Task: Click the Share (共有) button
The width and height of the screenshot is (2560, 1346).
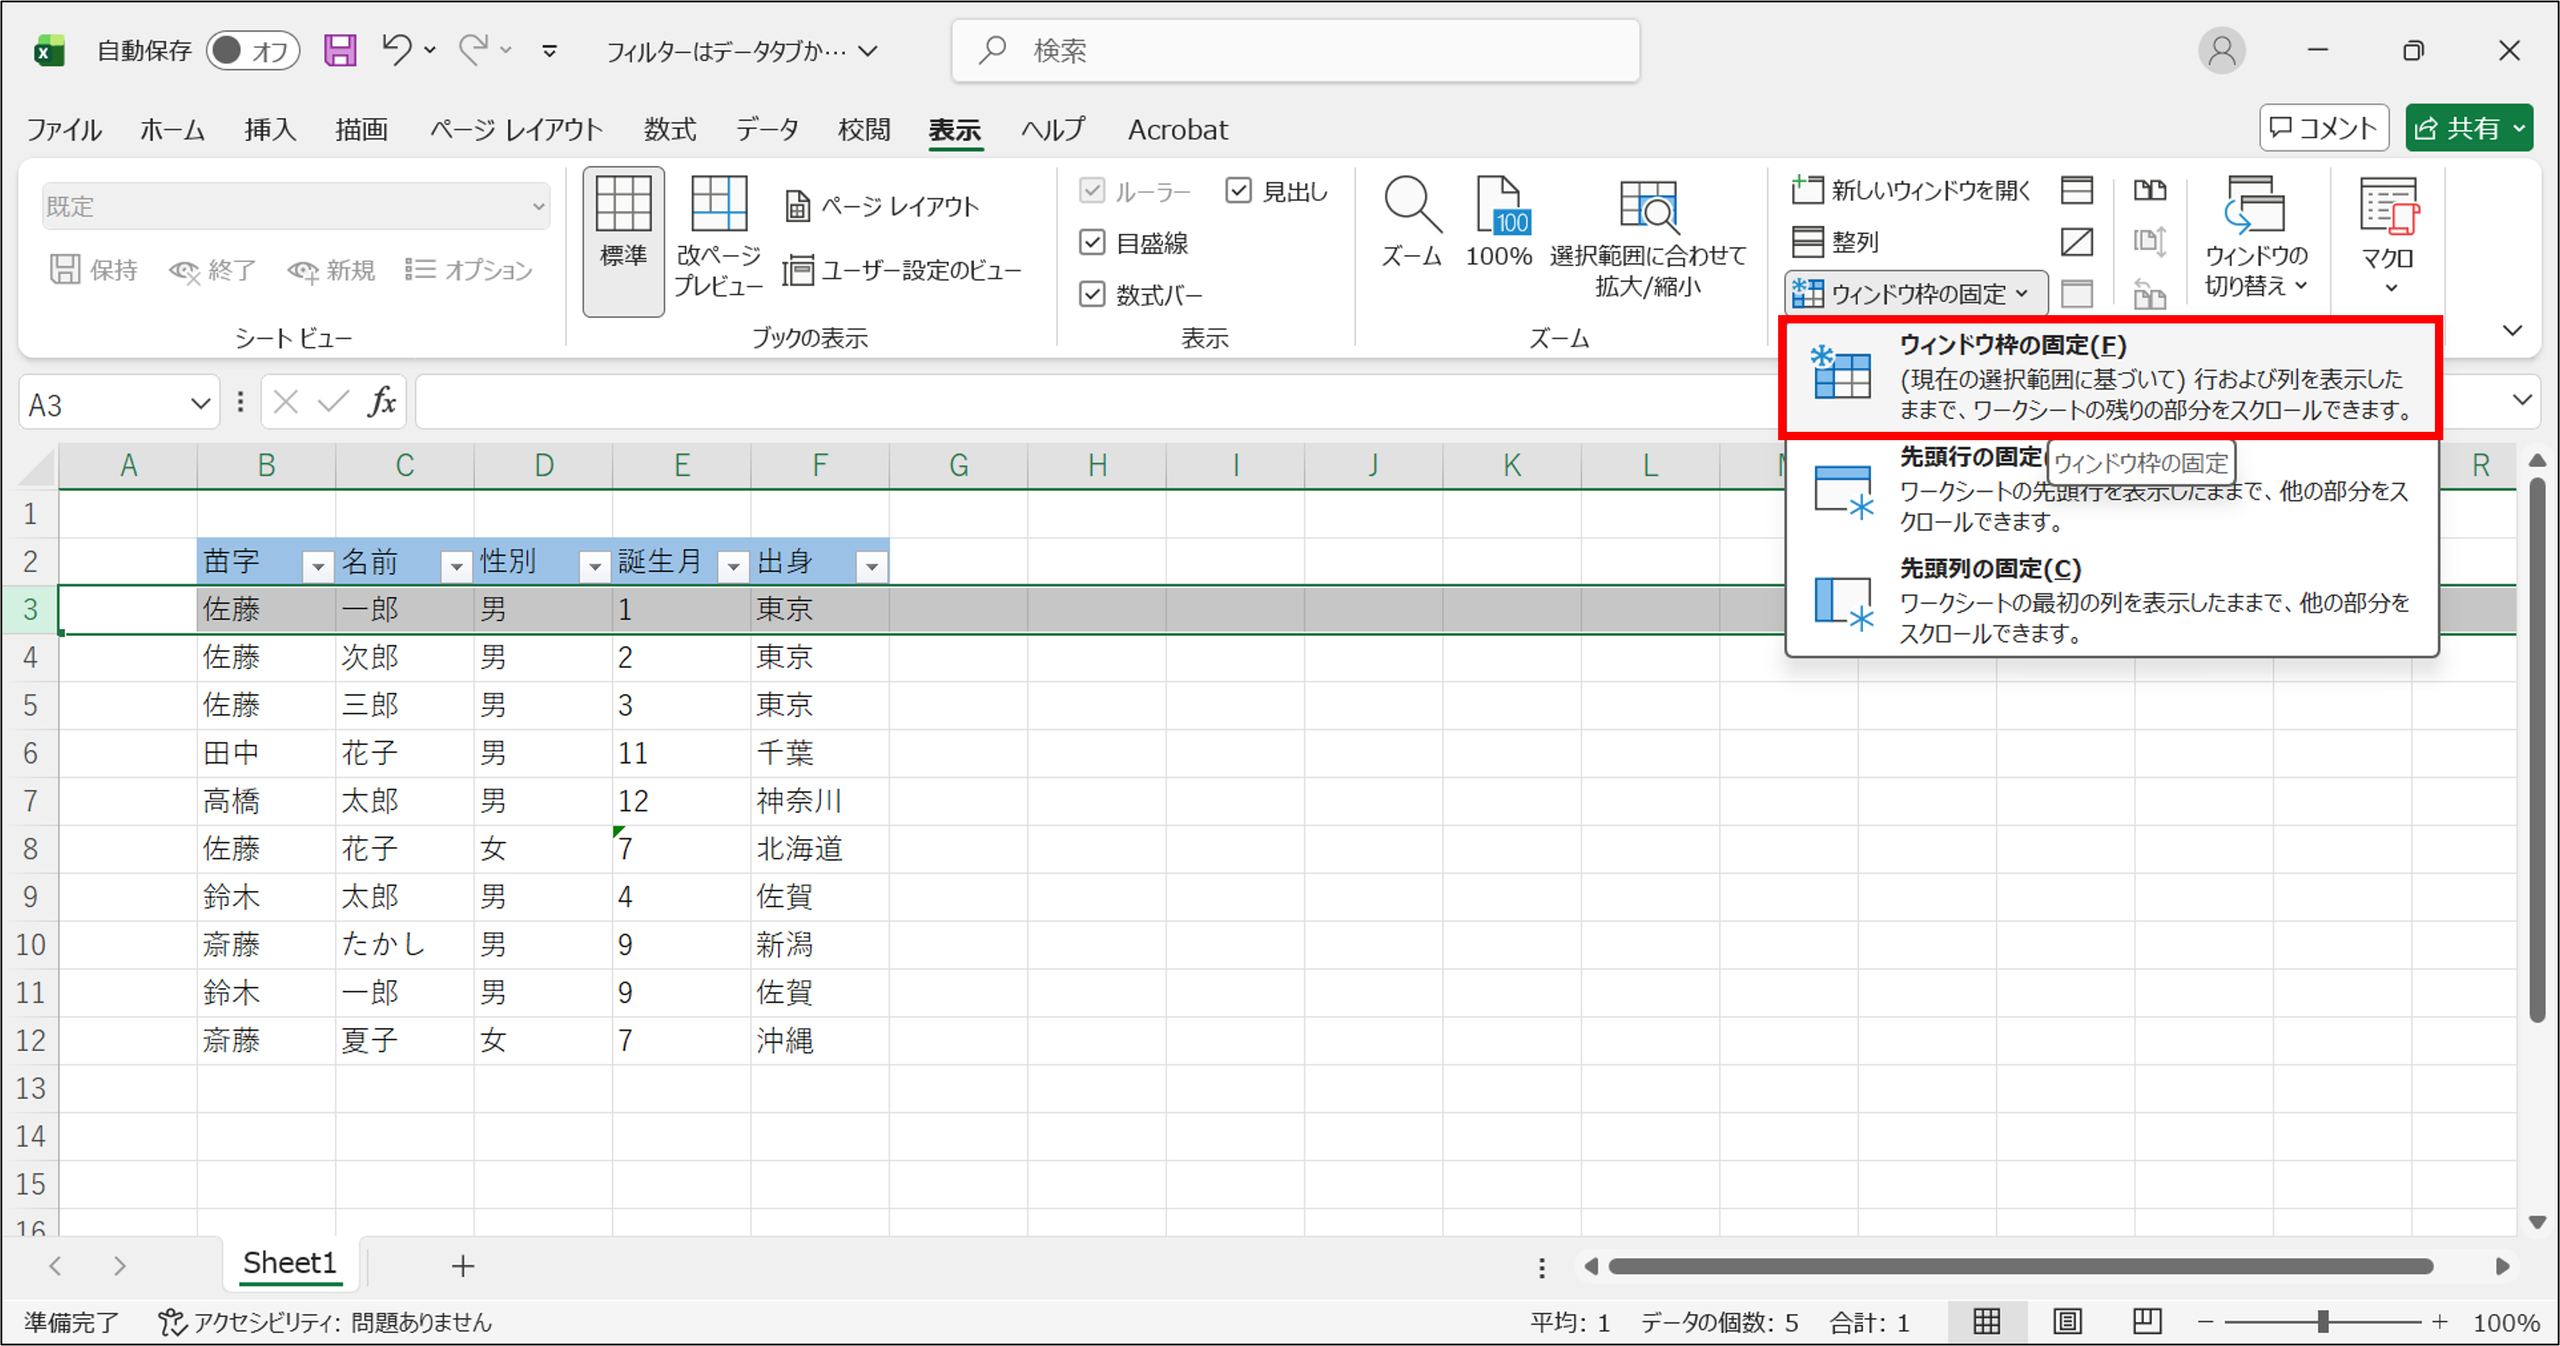Action: click(2469, 128)
